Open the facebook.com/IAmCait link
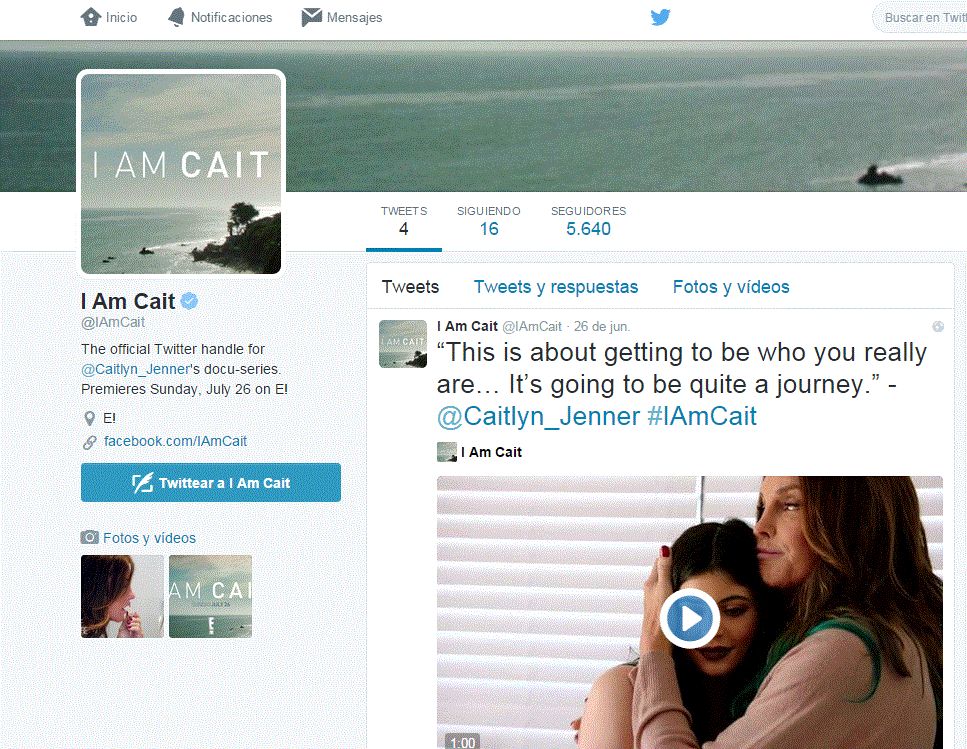Screen dimensions: 967x749 tap(175, 441)
